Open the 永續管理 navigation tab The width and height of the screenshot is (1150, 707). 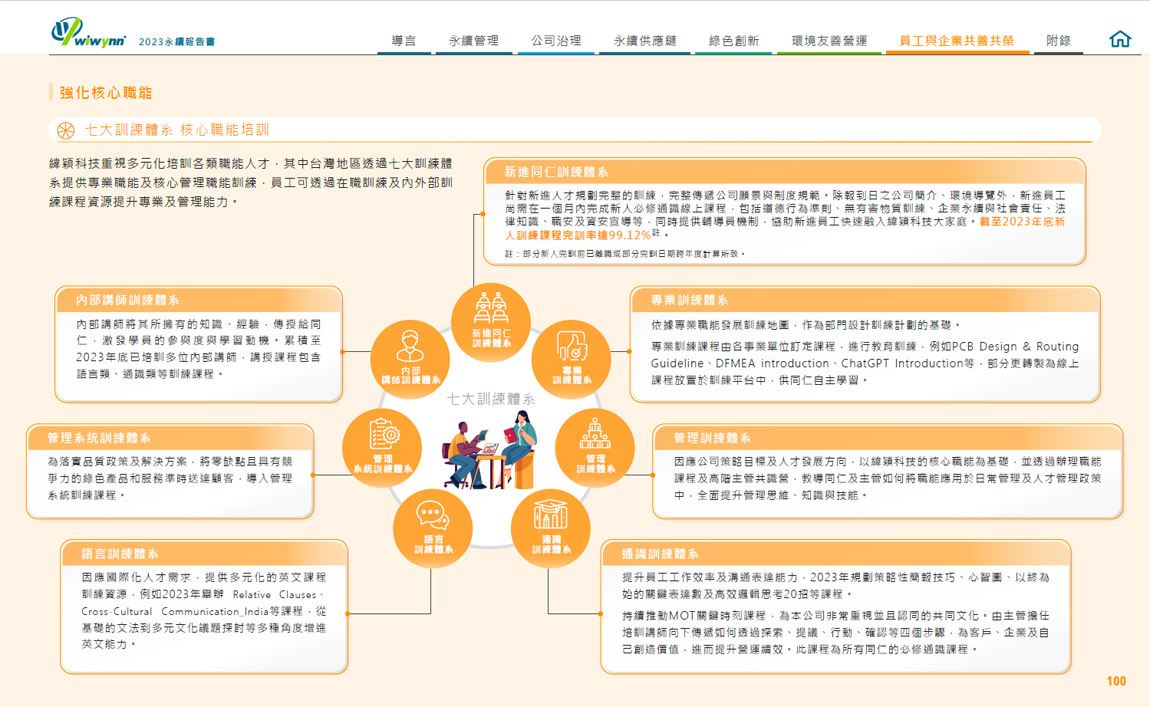473,41
